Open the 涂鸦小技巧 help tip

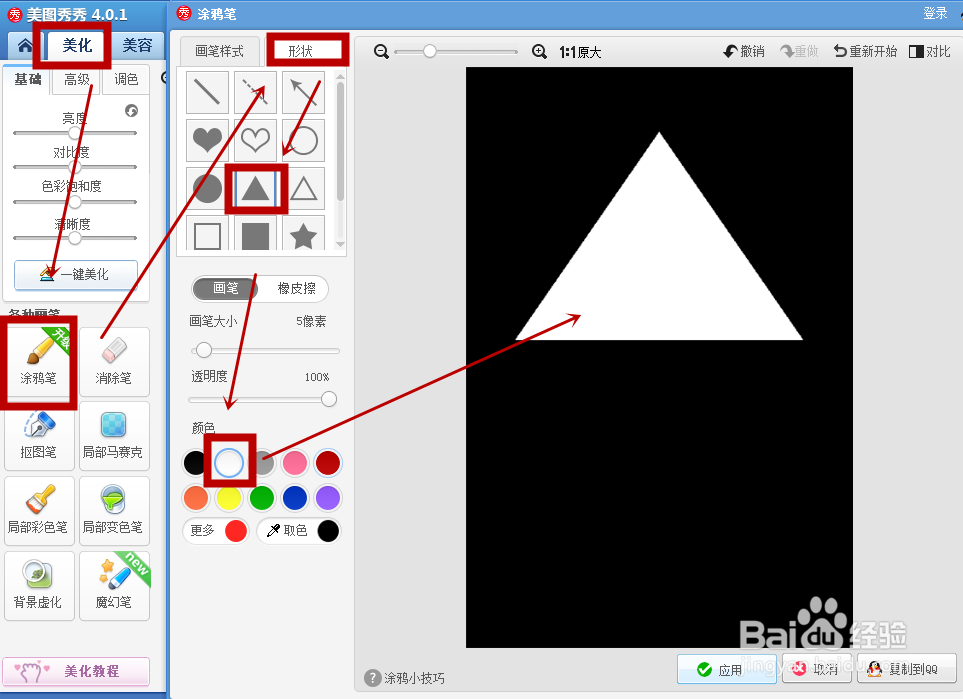[x=405, y=678]
